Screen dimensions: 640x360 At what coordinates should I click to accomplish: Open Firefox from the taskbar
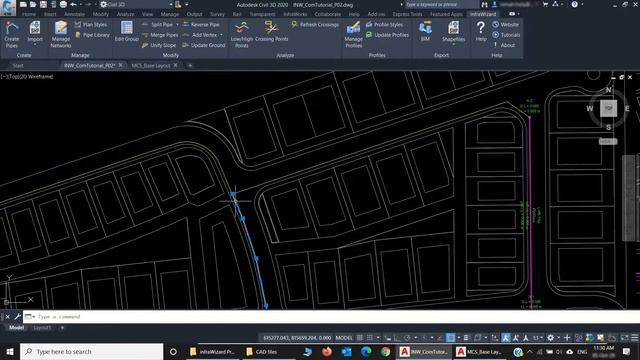(x=327, y=351)
